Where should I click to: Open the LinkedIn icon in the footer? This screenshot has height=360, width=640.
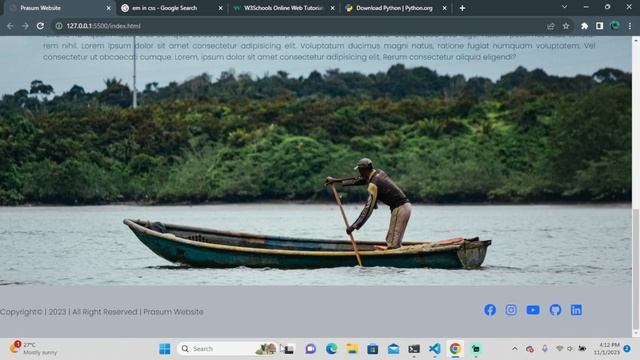pyautogui.click(x=576, y=310)
